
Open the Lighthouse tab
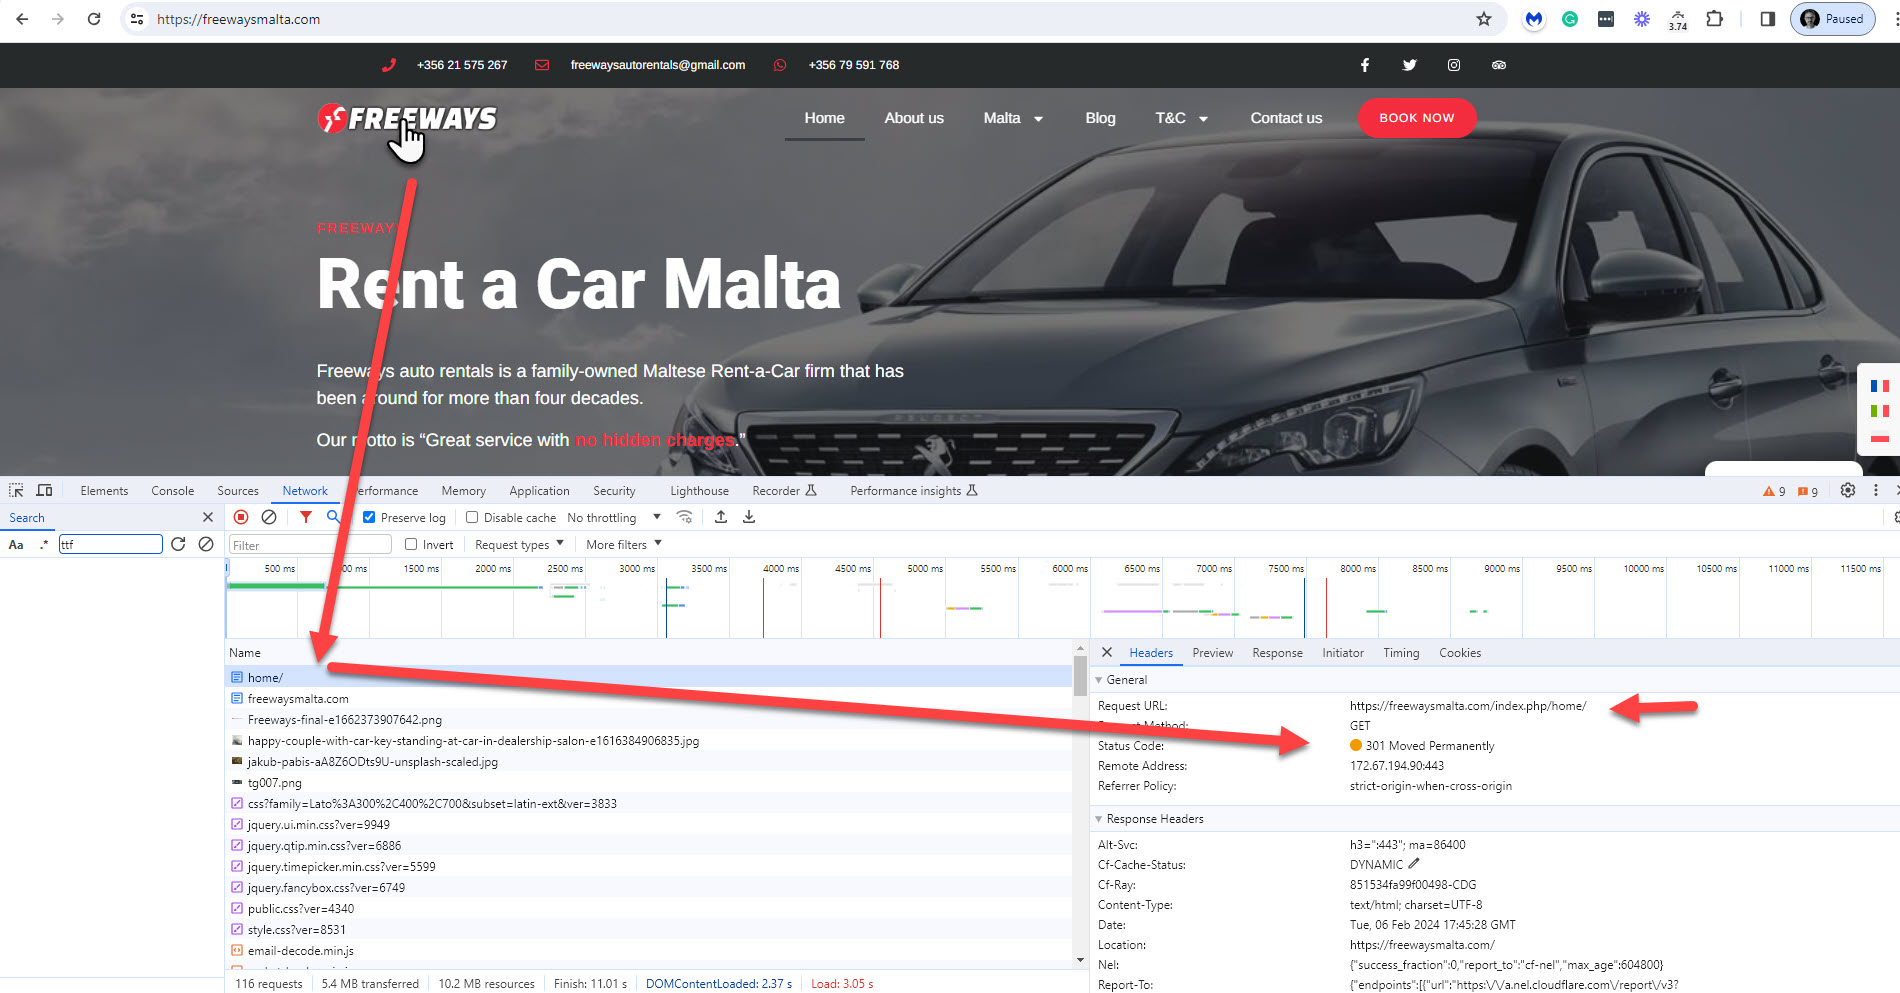point(700,490)
